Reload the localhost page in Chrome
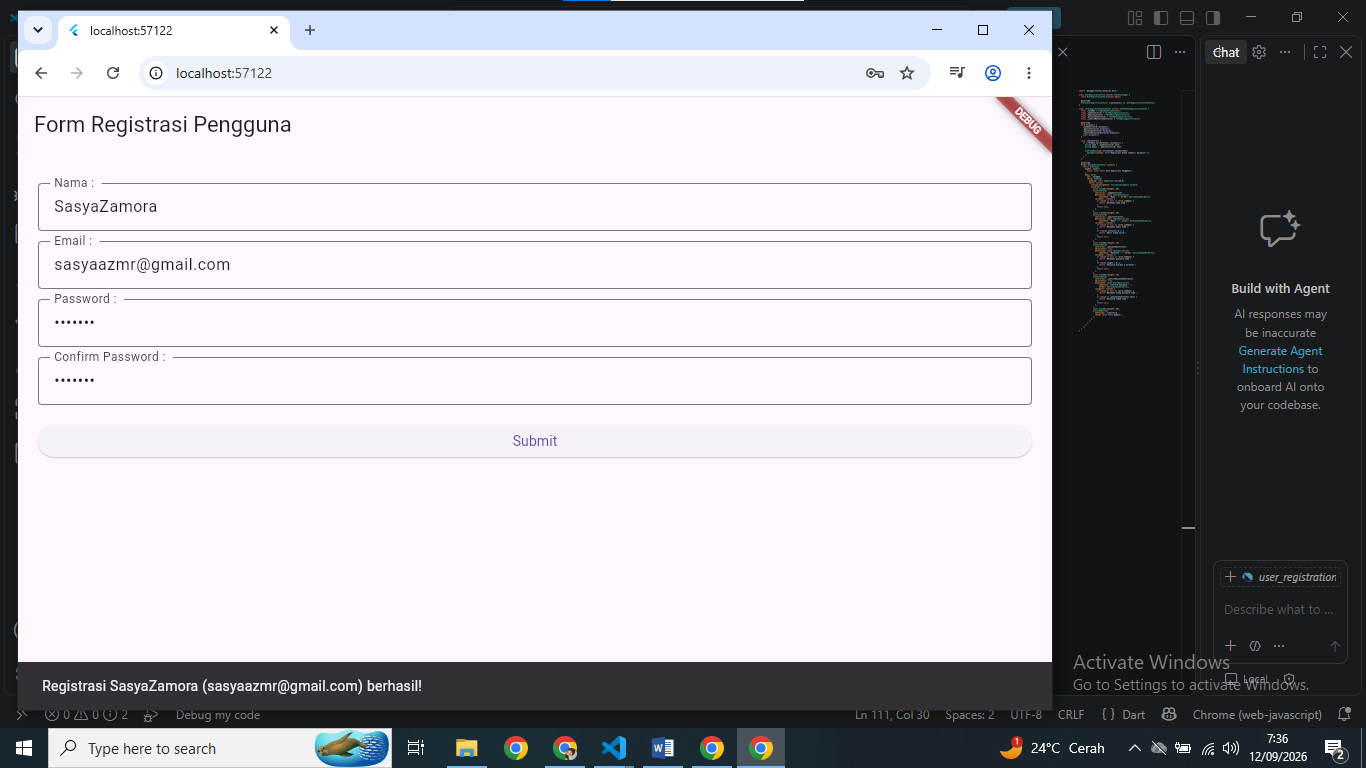The image size is (1366, 768). pos(113,73)
